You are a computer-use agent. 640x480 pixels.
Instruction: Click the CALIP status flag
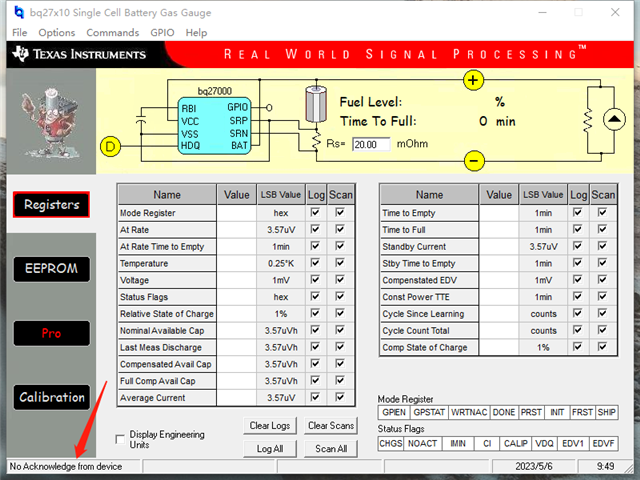tap(516, 443)
